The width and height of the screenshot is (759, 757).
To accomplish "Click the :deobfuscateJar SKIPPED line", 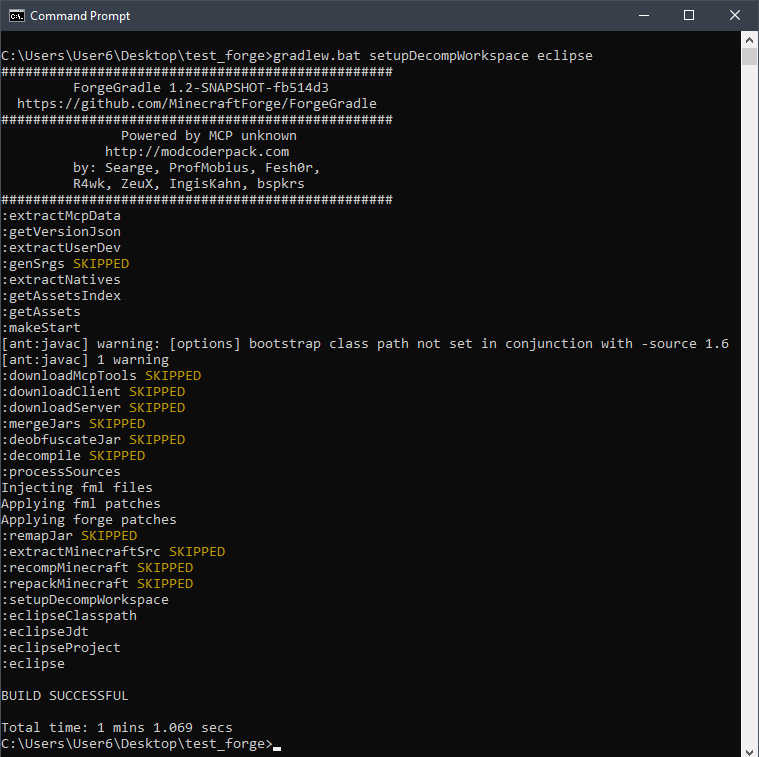I will (93, 439).
